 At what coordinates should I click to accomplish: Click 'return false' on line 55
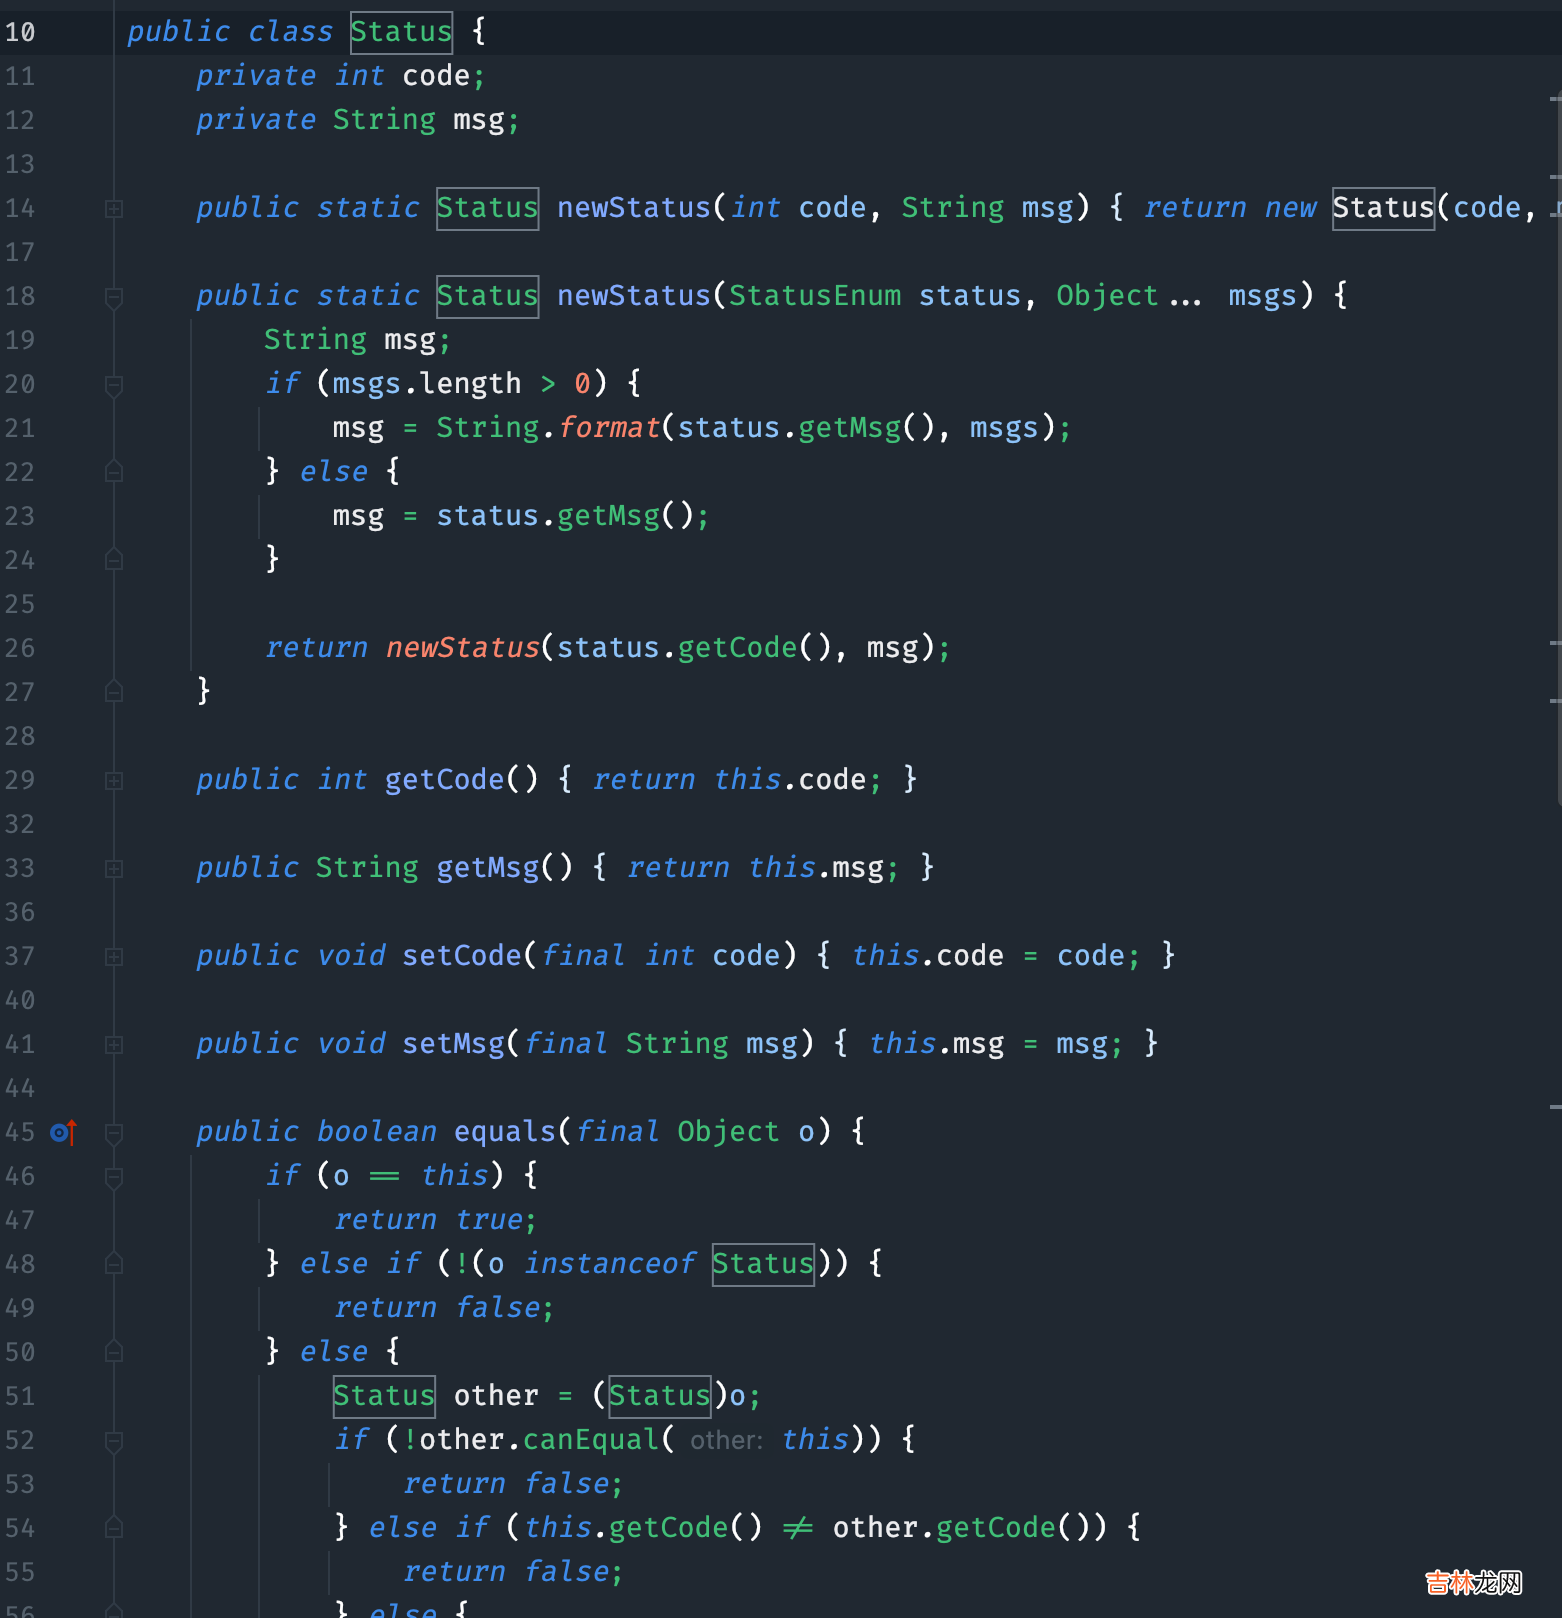(505, 1572)
